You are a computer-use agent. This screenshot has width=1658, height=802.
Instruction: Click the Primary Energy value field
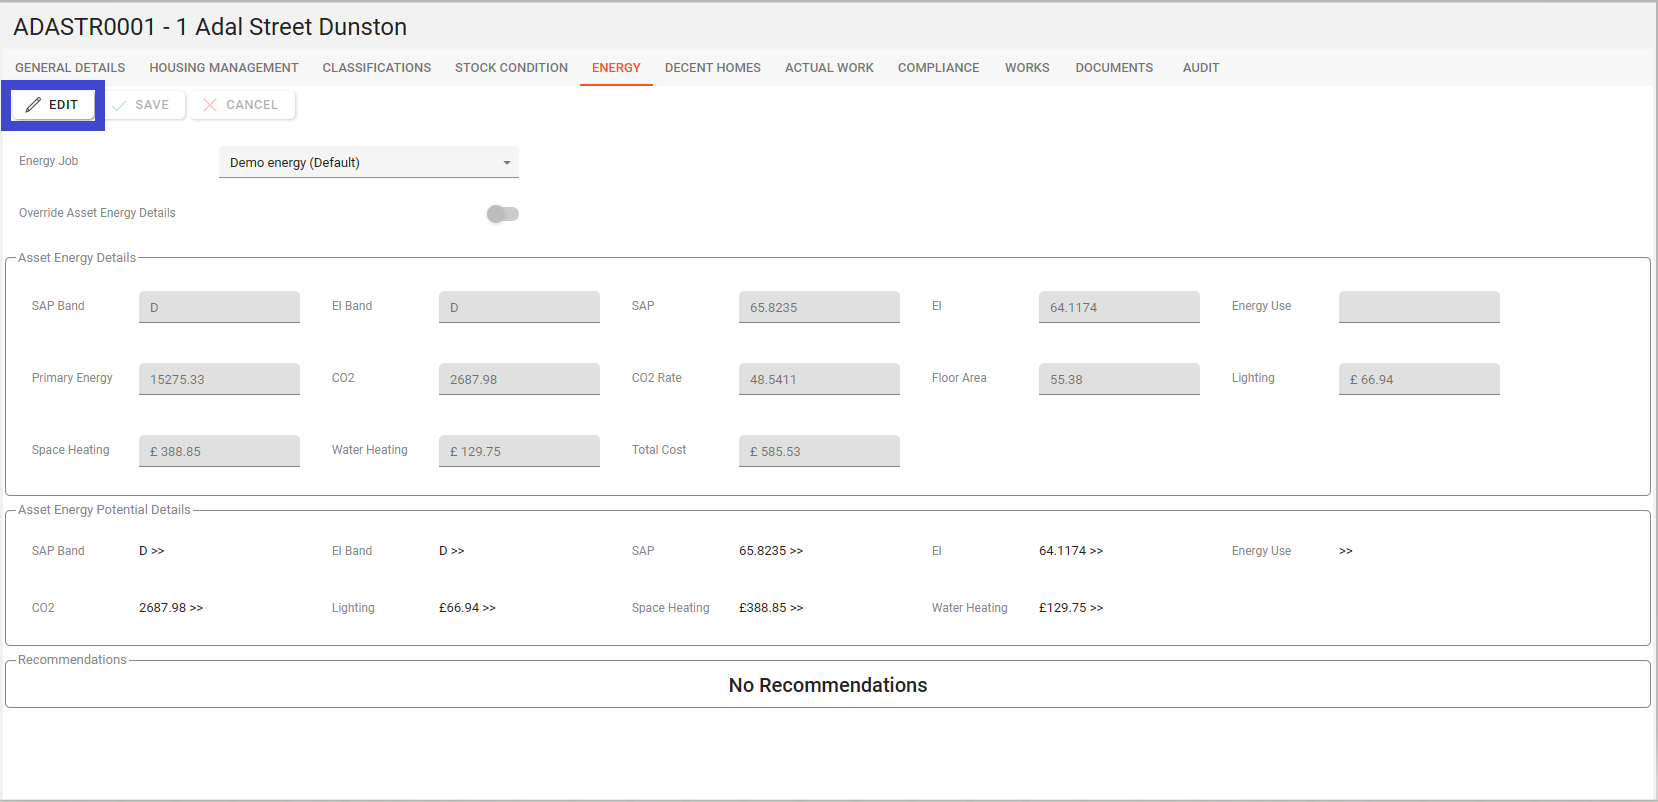[x=219, y=379]
